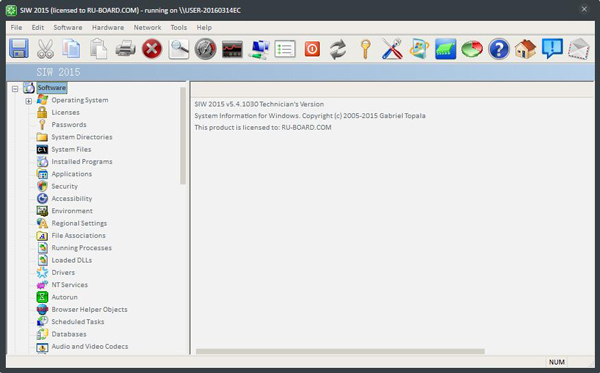Open the Tools menu
This screenshot has width=600, height=373.
coord(179,28)
